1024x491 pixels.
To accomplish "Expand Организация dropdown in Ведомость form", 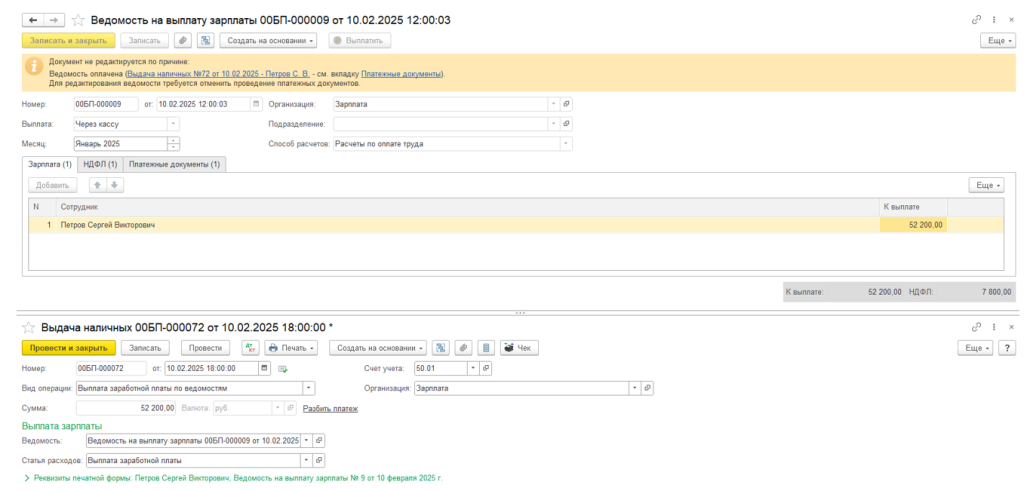I will (554, 104).
